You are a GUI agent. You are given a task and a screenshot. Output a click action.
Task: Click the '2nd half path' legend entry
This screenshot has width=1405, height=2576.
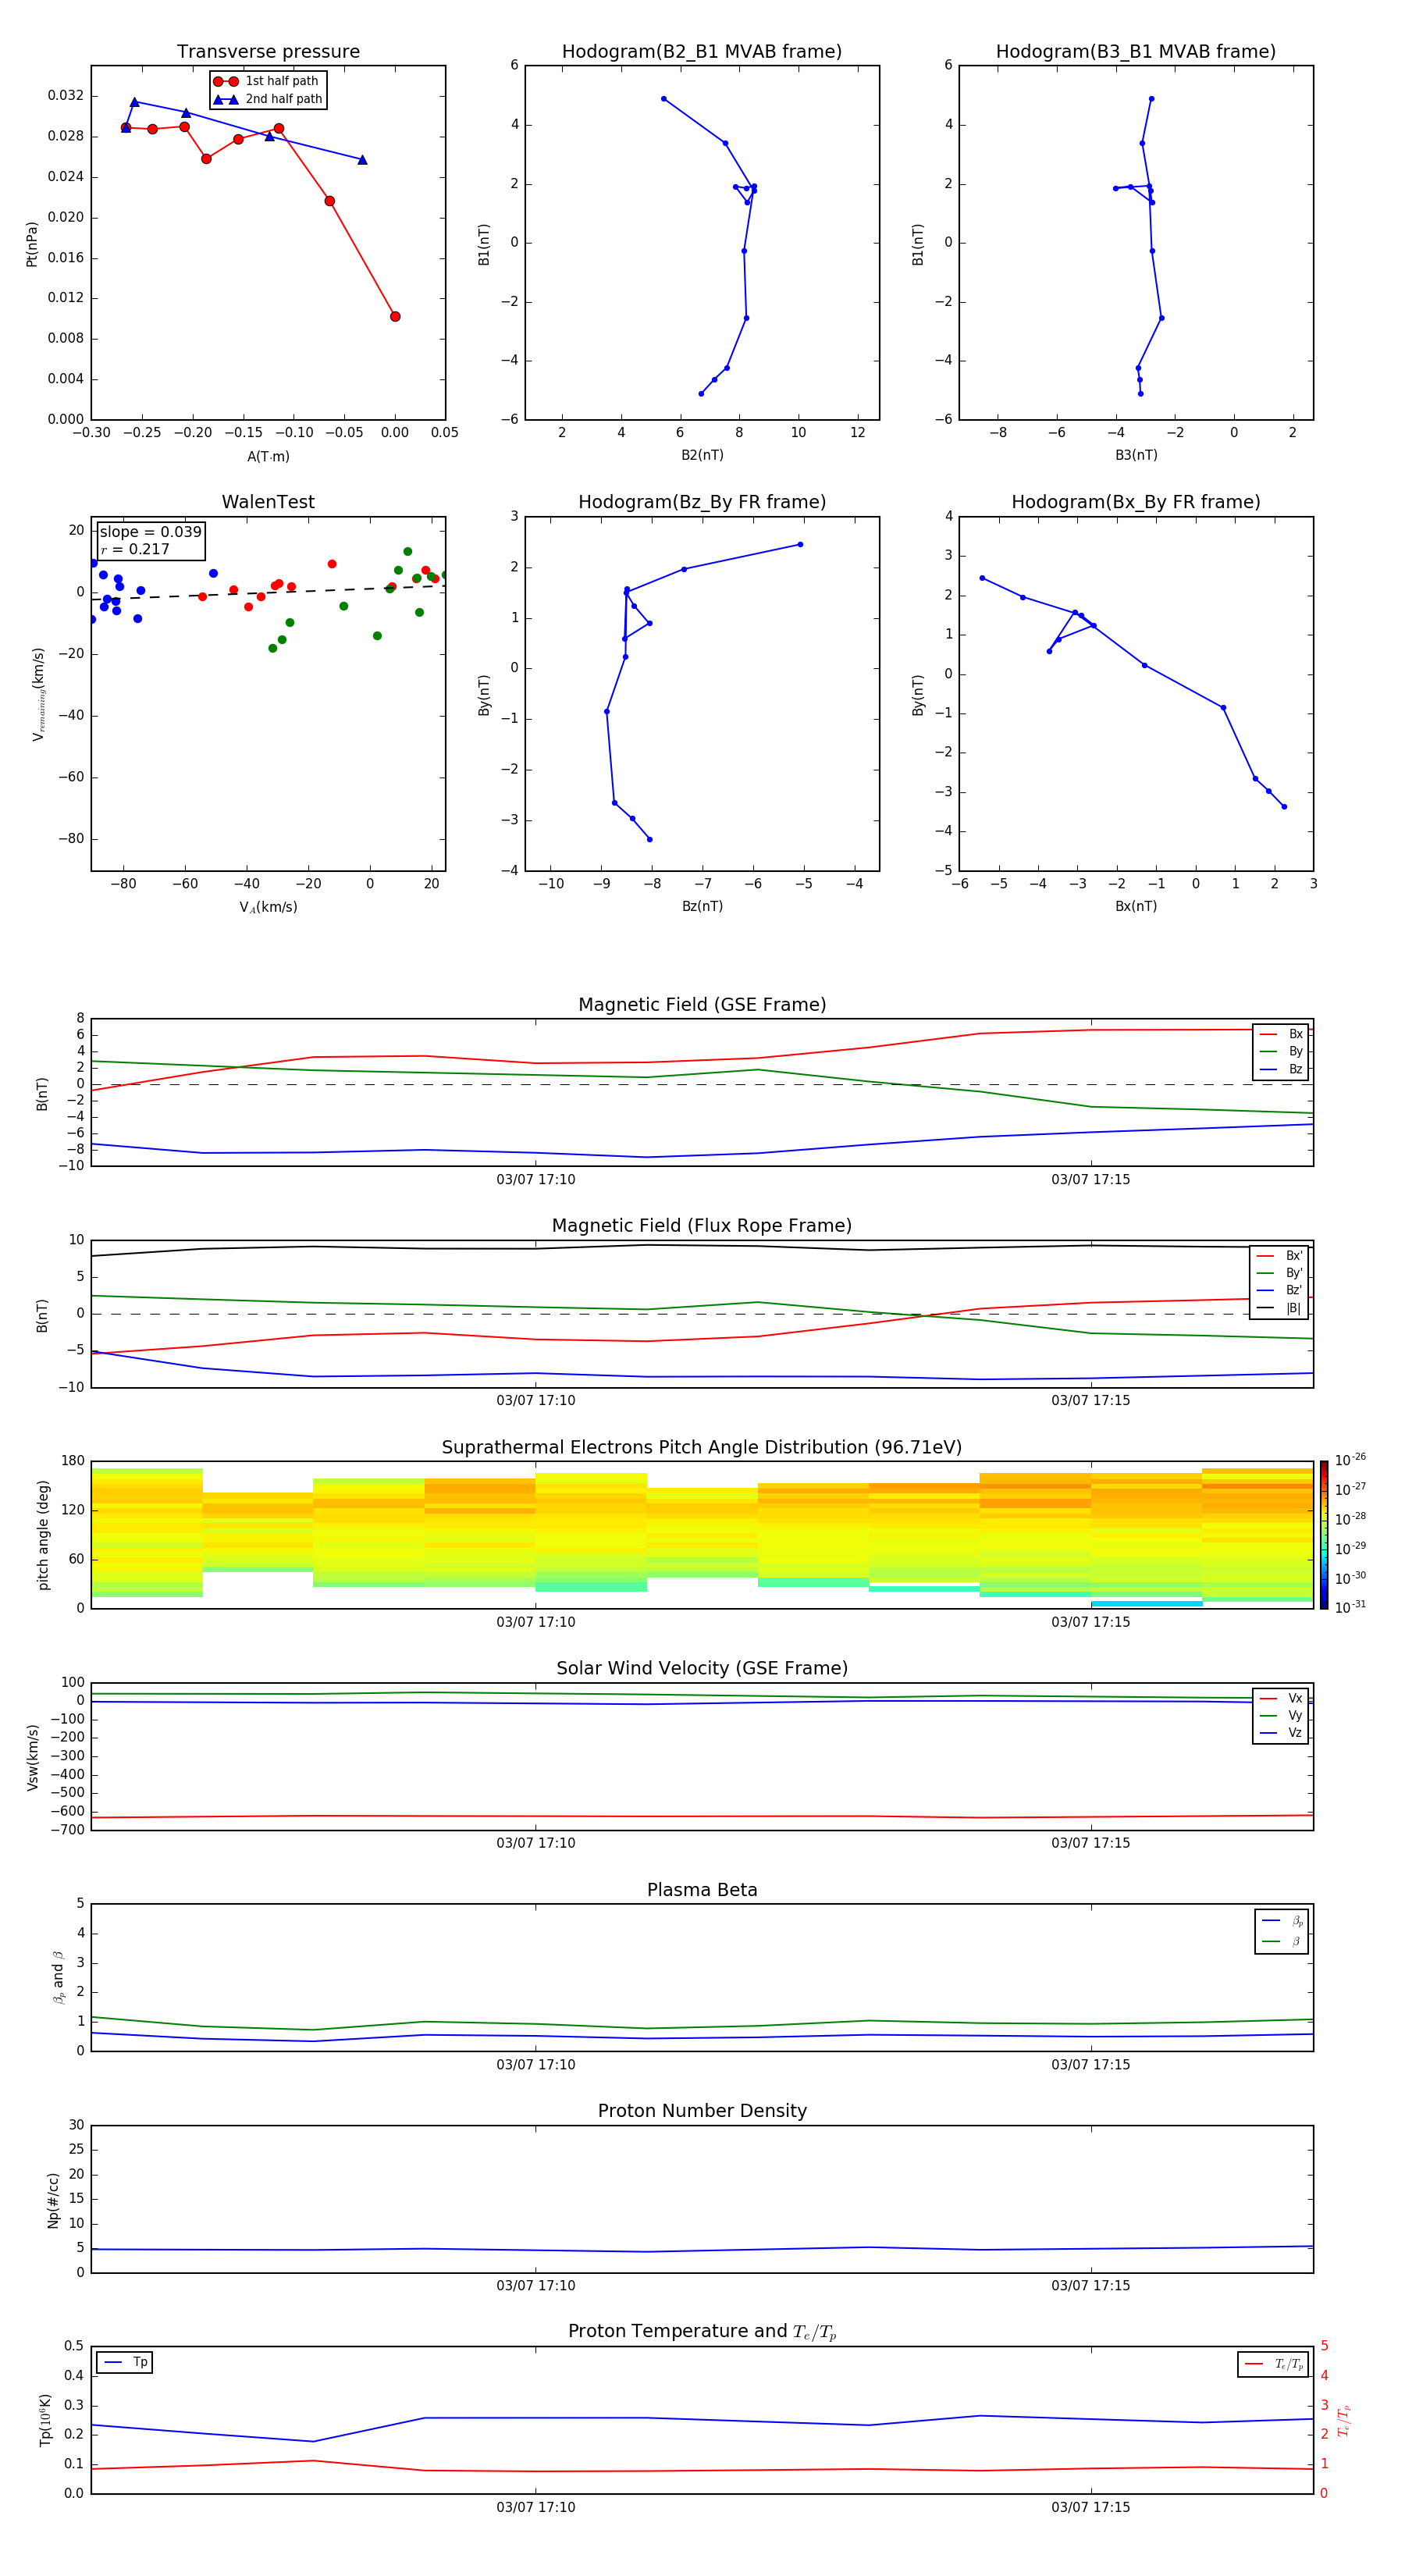click(x=268, y=99)
